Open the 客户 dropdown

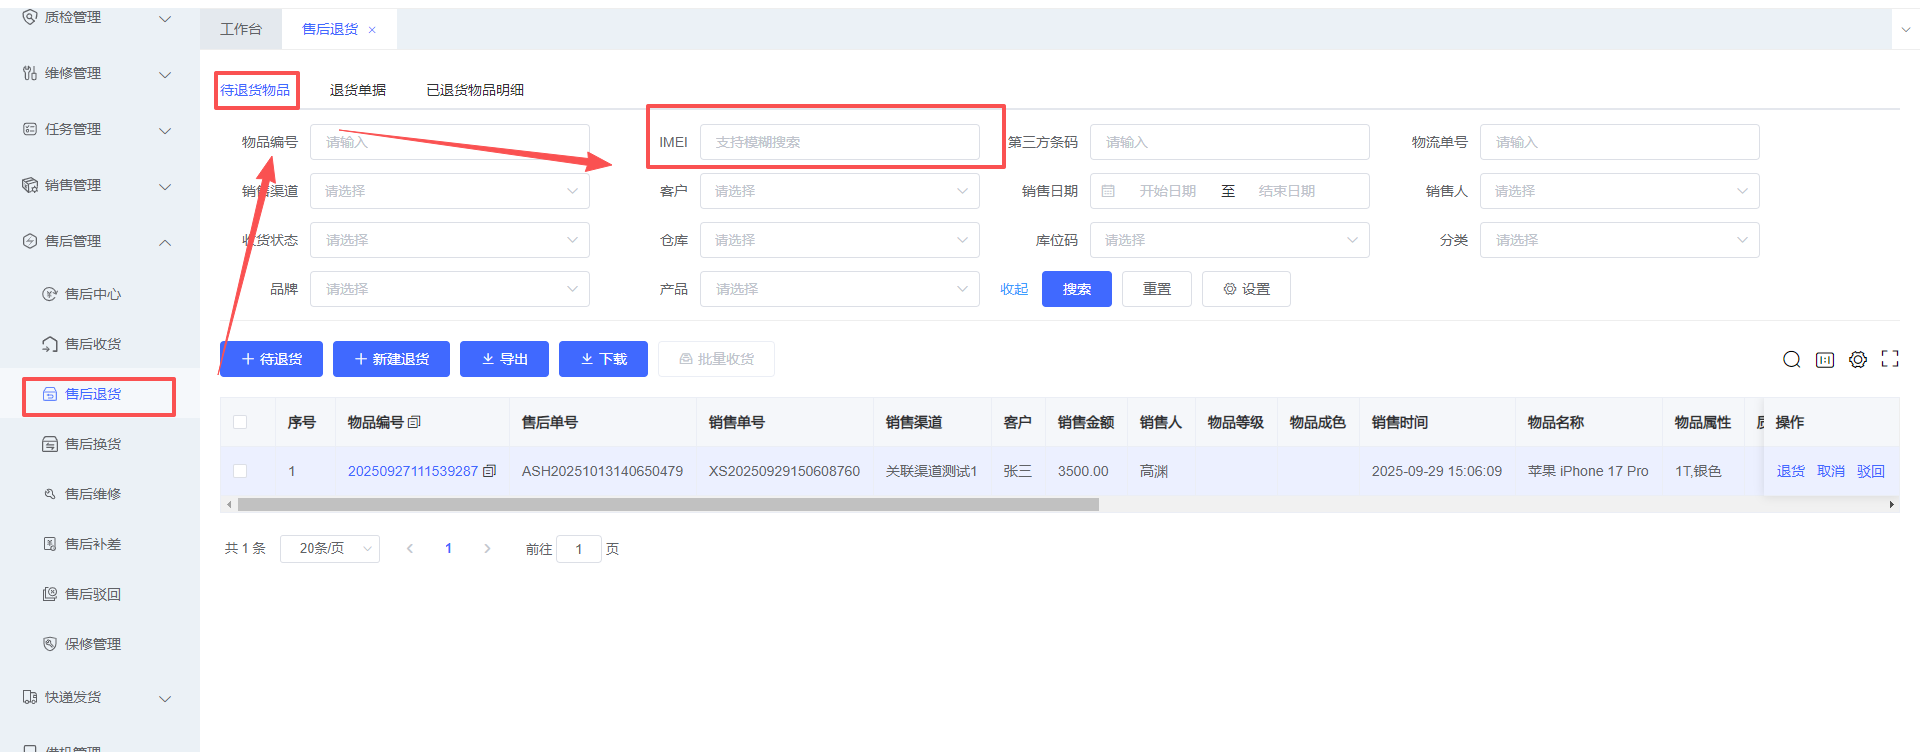(839, 191)
